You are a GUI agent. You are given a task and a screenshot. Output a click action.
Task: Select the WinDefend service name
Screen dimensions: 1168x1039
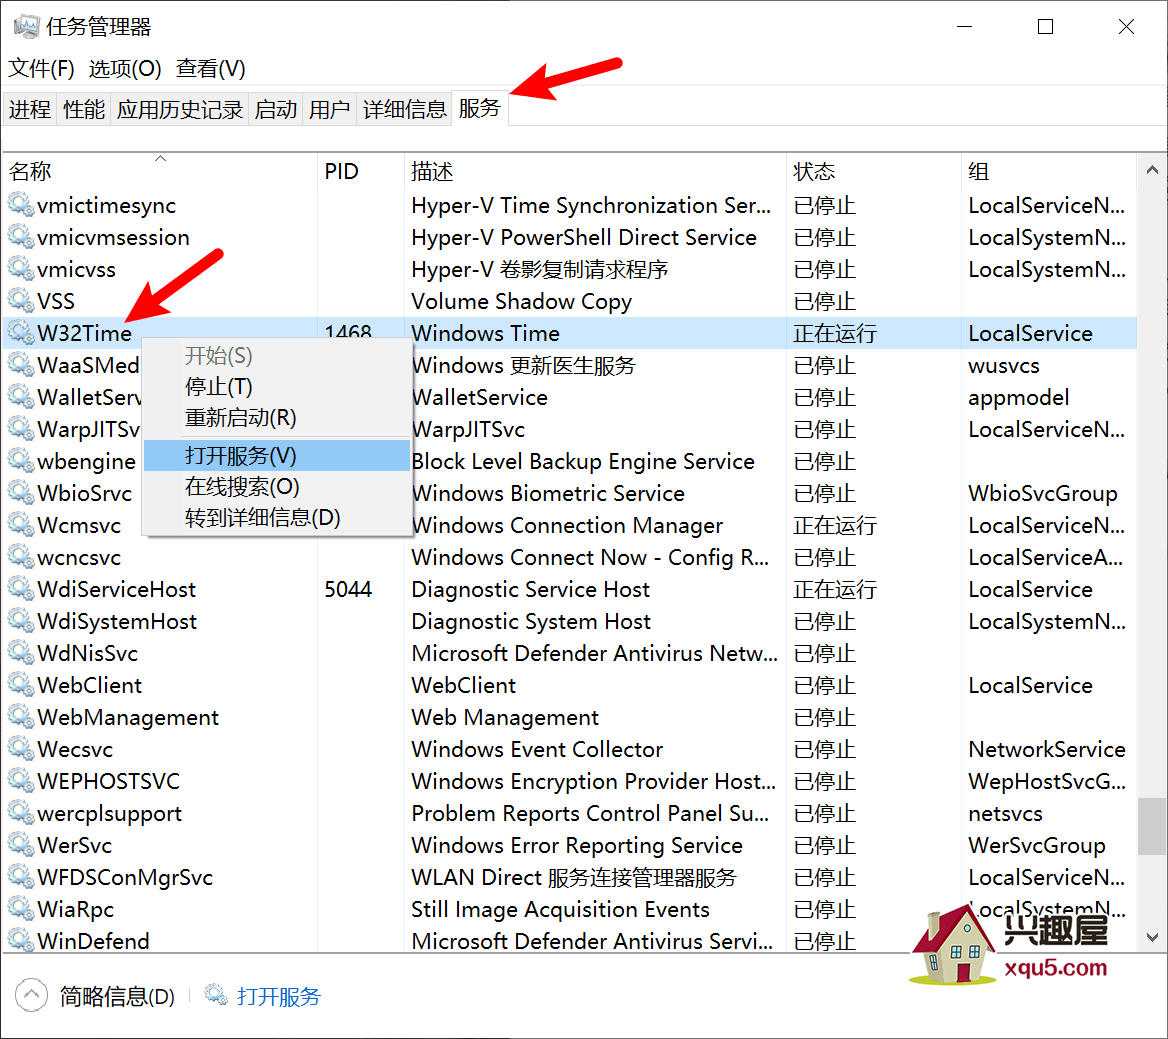coord(94,941)
